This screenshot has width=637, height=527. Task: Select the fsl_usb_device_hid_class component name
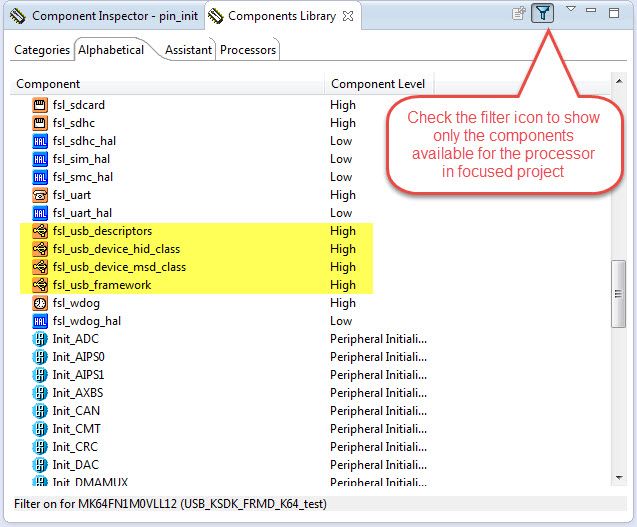click(x=116, y=249)
